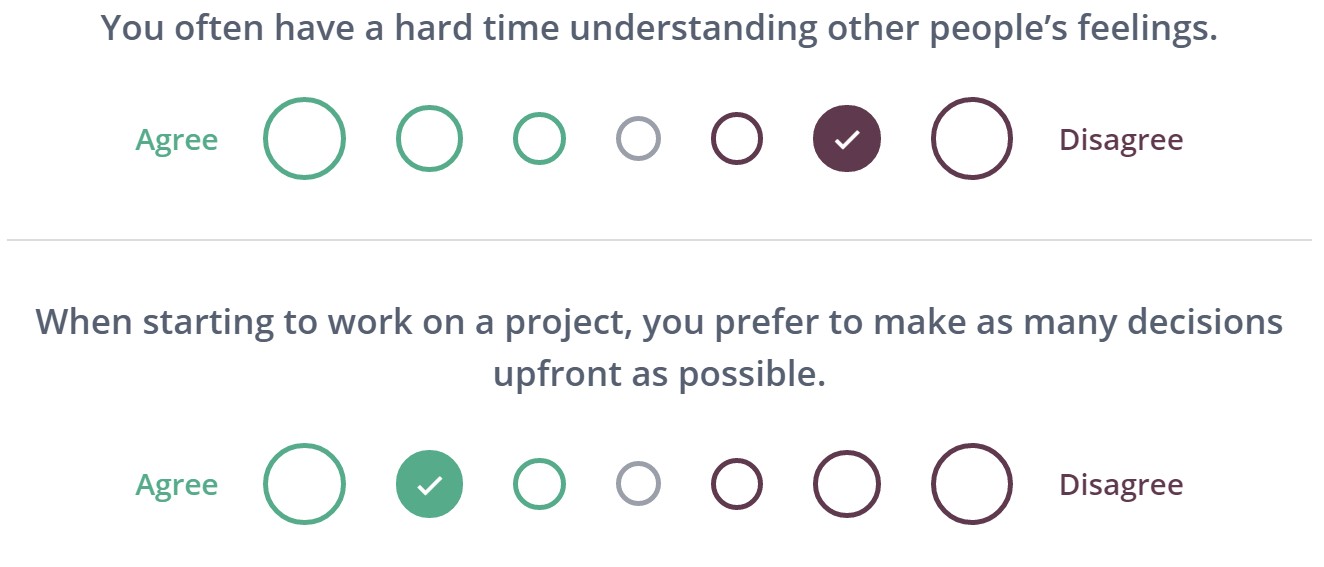Click checked moderate Agree circle, decisions question
Image resolution: width=1324 pixels, height=567 pixels.
[429, 484]
